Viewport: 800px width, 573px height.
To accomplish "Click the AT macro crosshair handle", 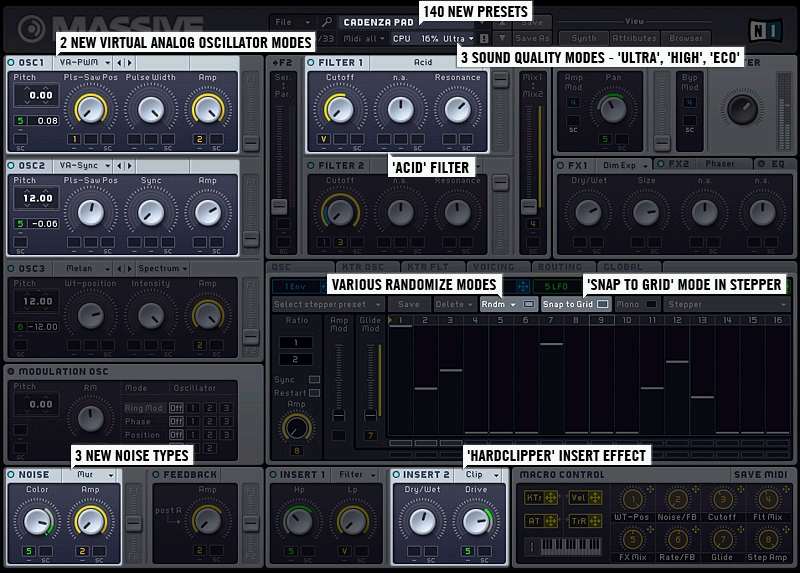I will click(551, 521).
